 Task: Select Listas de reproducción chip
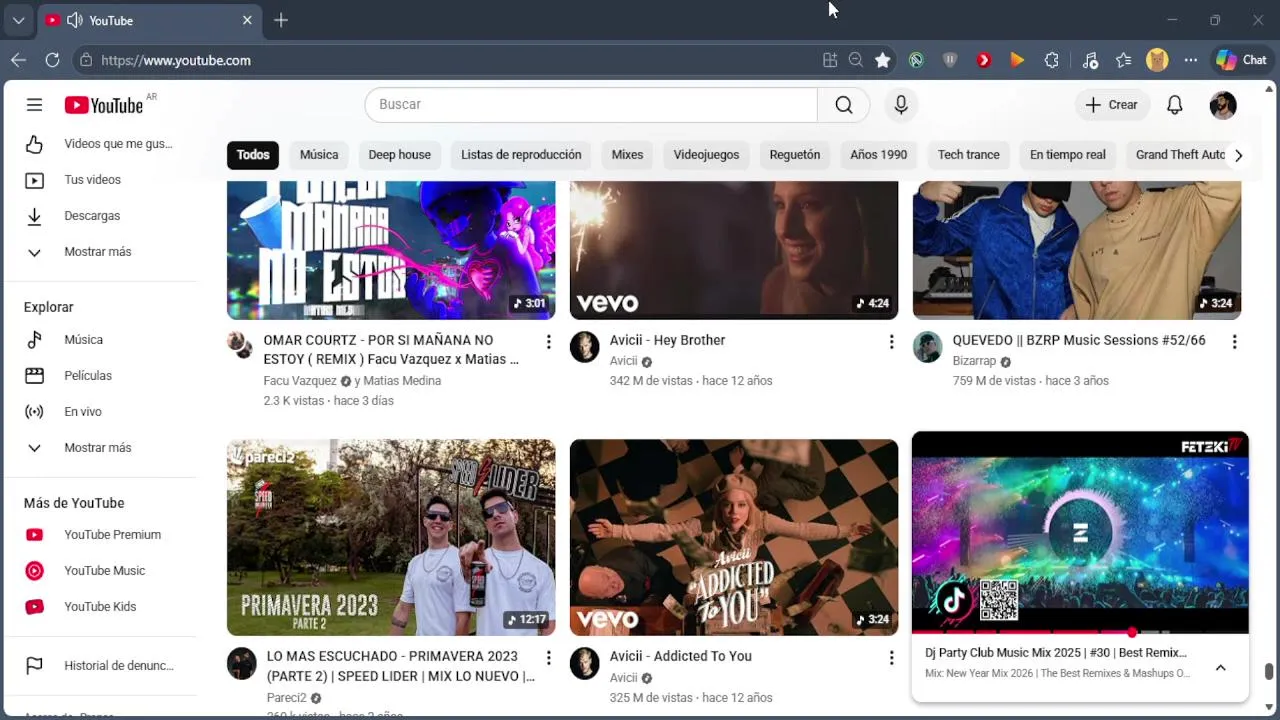tap(521, 155)
